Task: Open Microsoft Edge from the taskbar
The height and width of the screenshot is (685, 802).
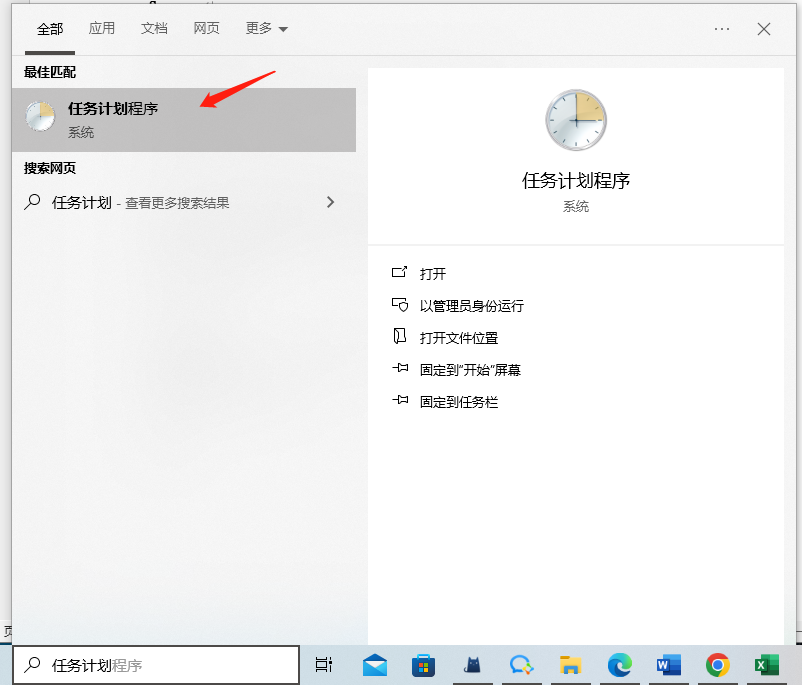Action: (620, 664)
